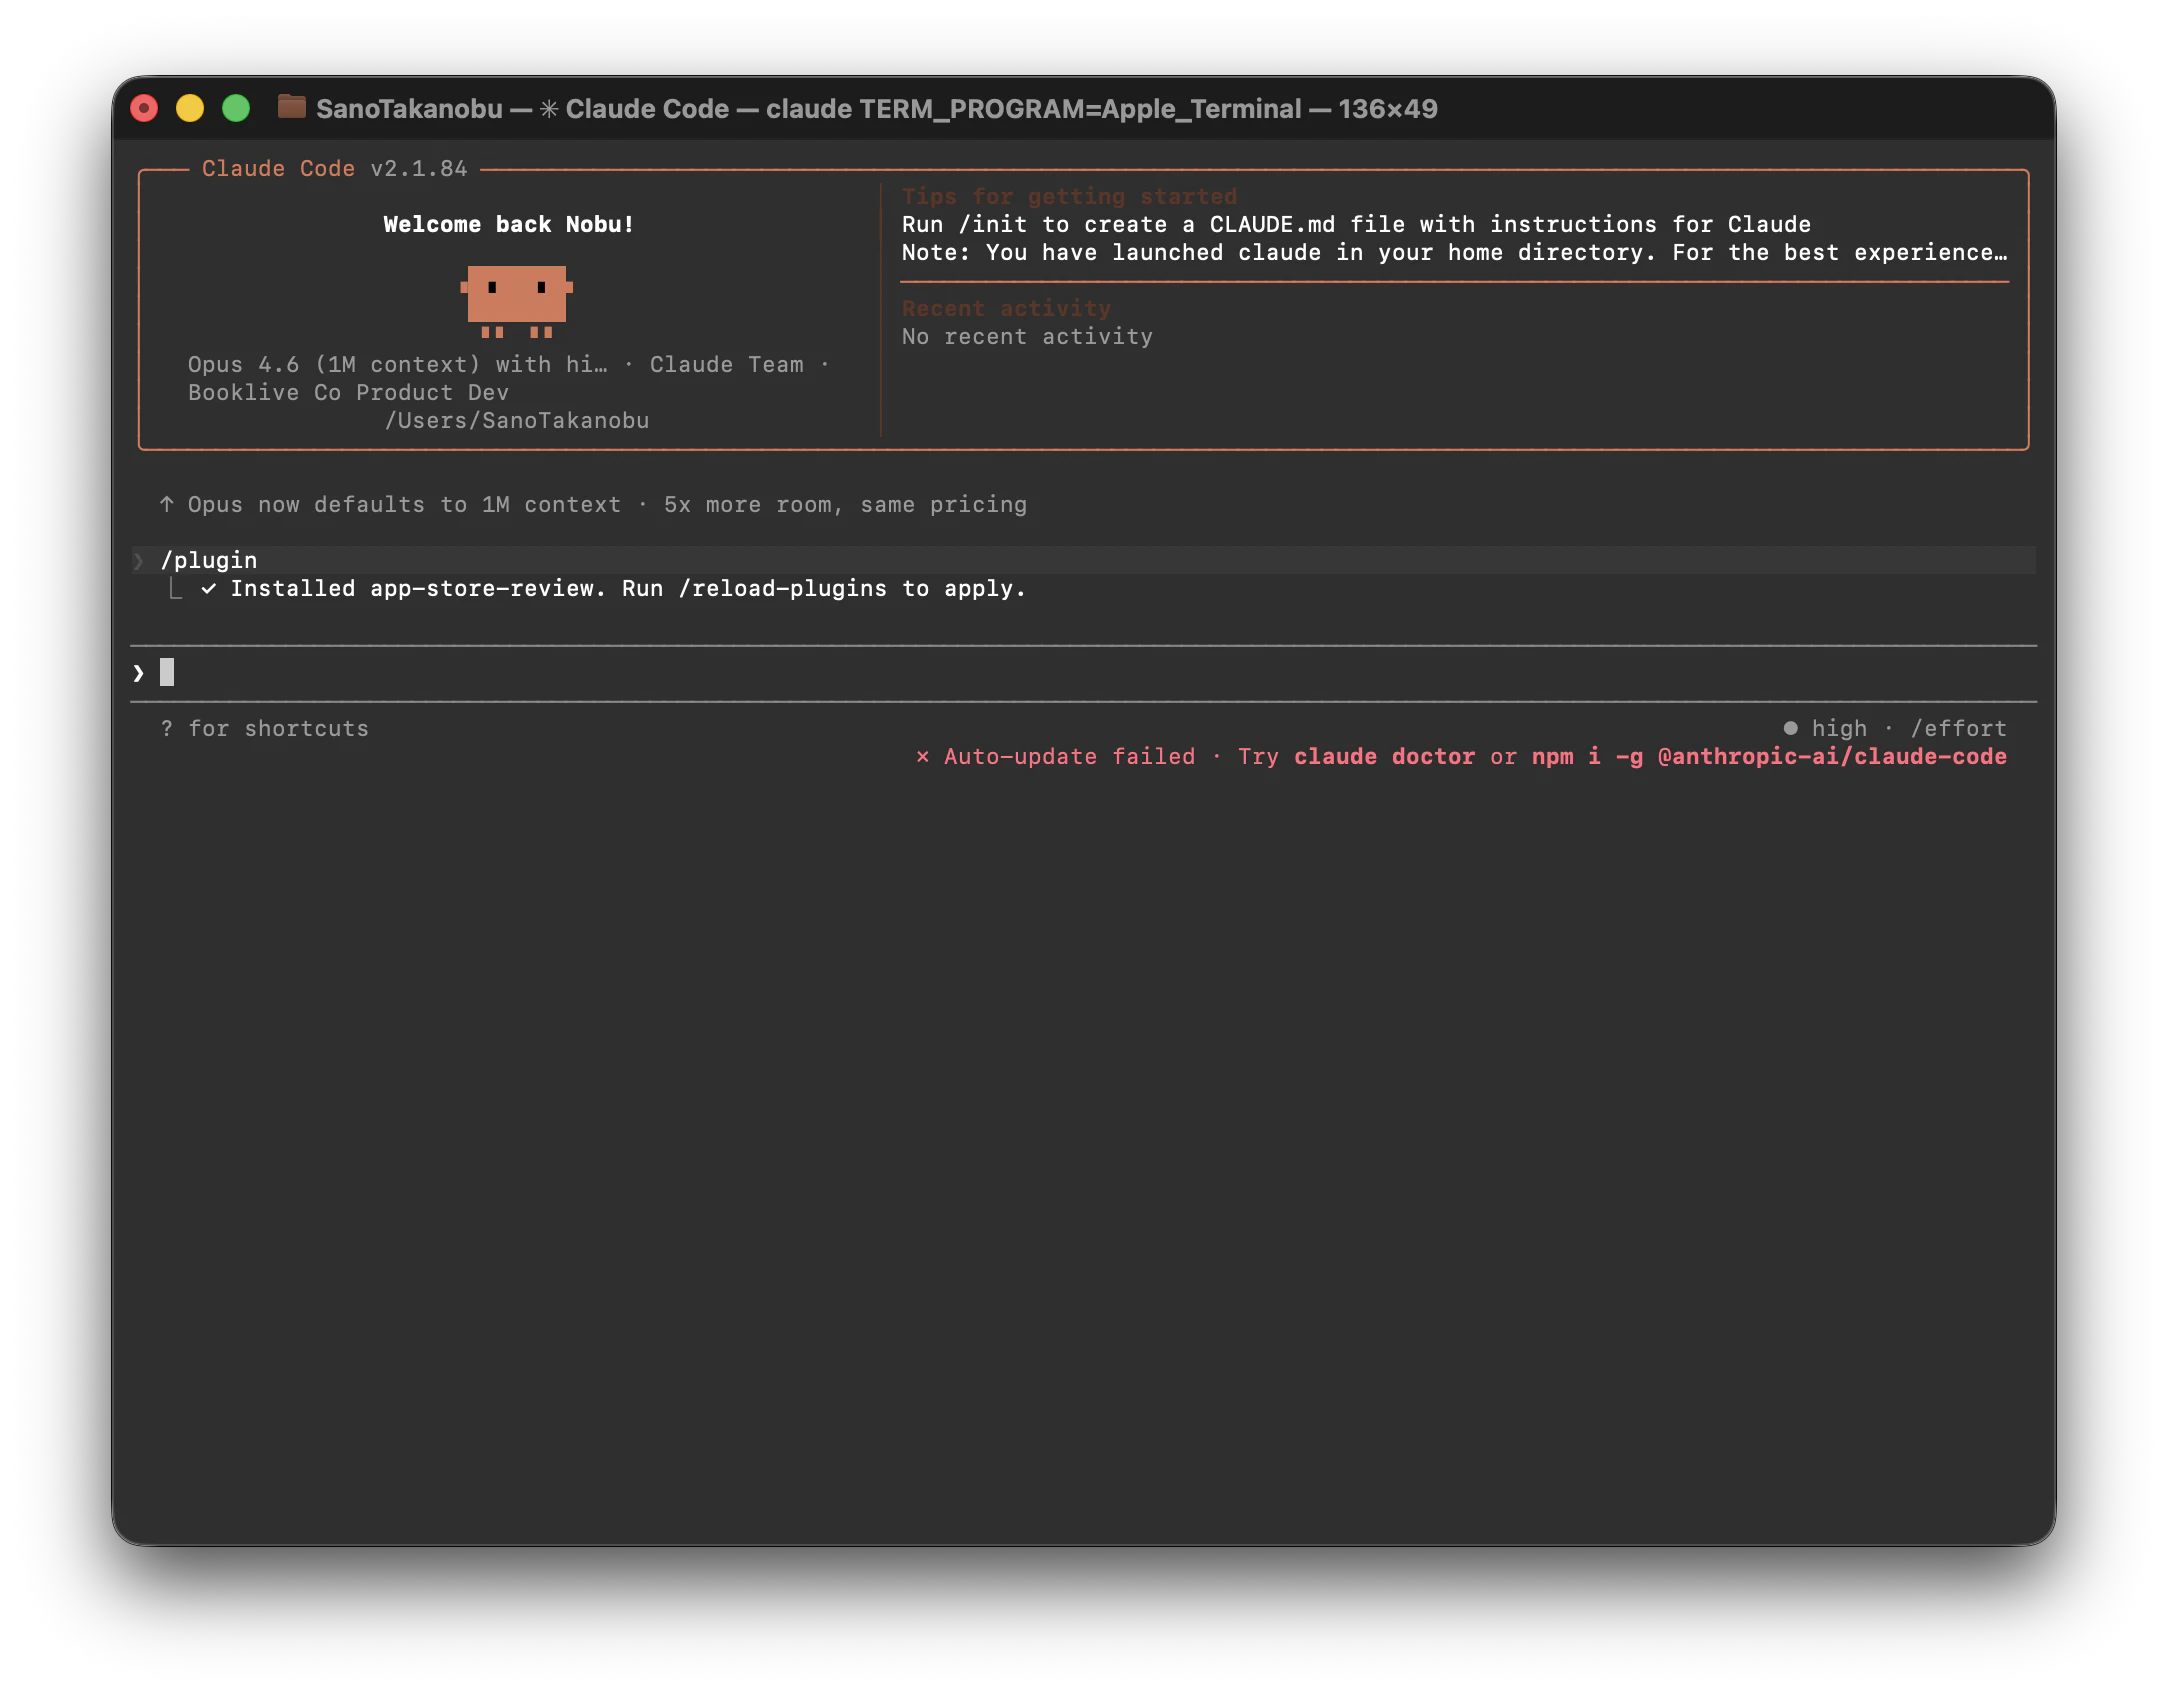2168x1694 pixels.
Task: Focus the command prompt input line
Action: [x=1083, y=673]
